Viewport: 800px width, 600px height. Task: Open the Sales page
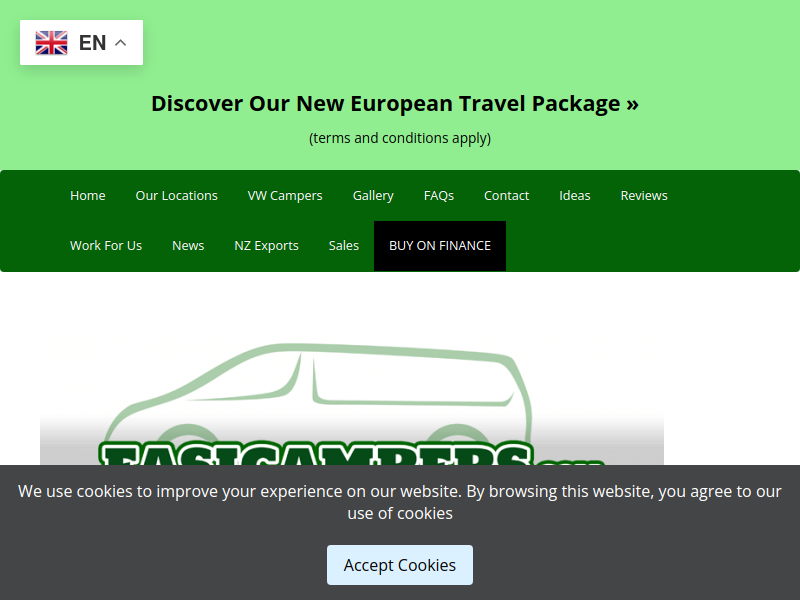coord(344,245)
